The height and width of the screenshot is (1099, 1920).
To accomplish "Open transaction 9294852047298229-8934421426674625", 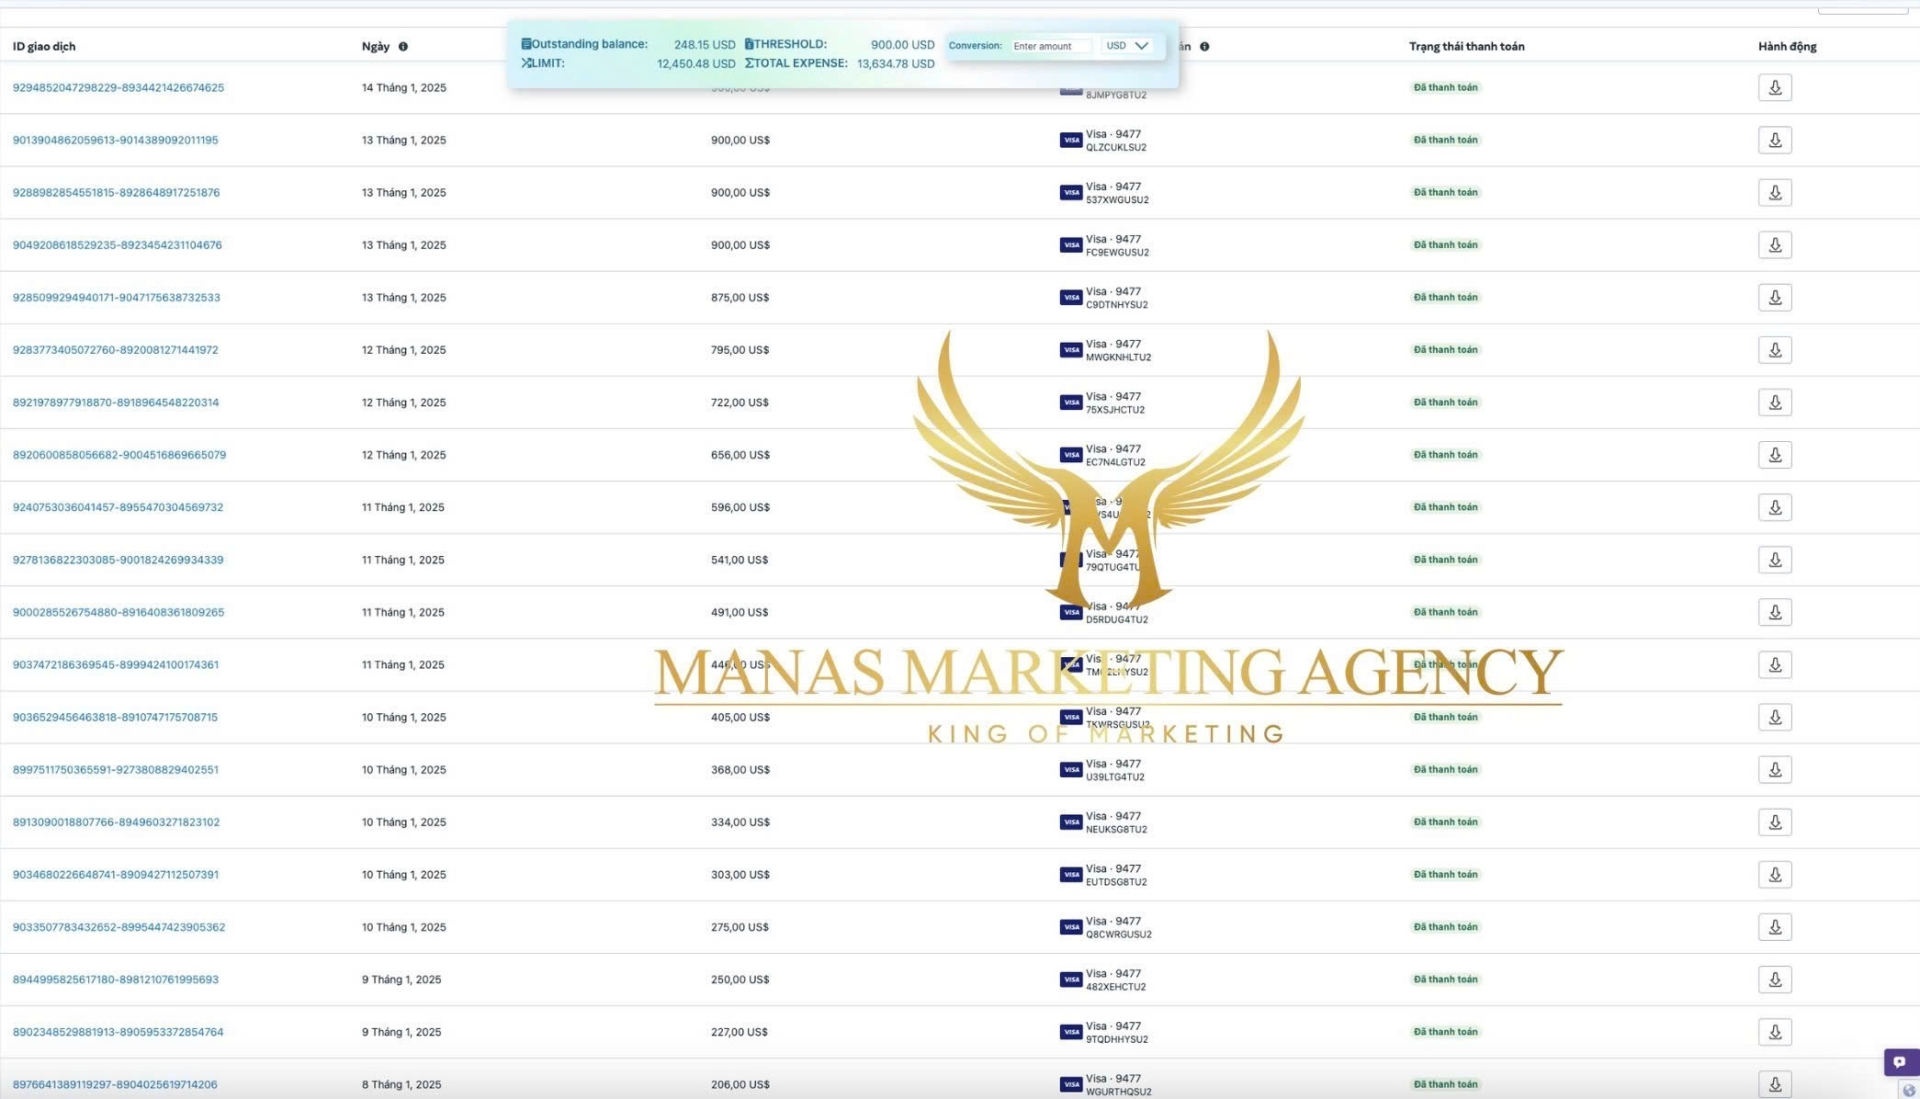I will [118, 88].
